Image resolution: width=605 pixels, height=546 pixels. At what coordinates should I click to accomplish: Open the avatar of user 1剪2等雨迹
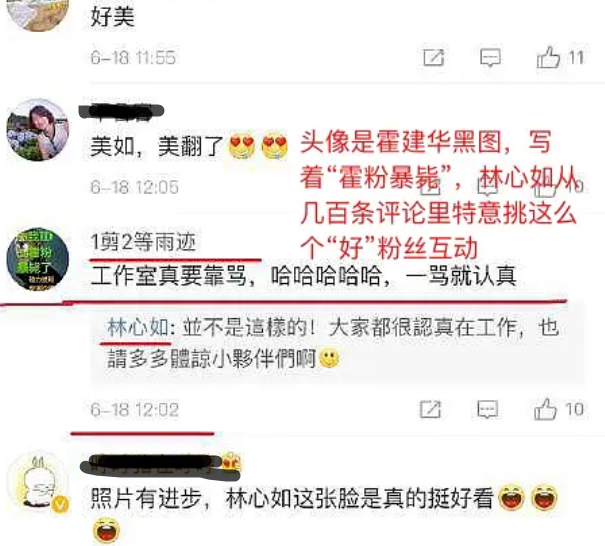pyautogui.click(x=37, y=259)
